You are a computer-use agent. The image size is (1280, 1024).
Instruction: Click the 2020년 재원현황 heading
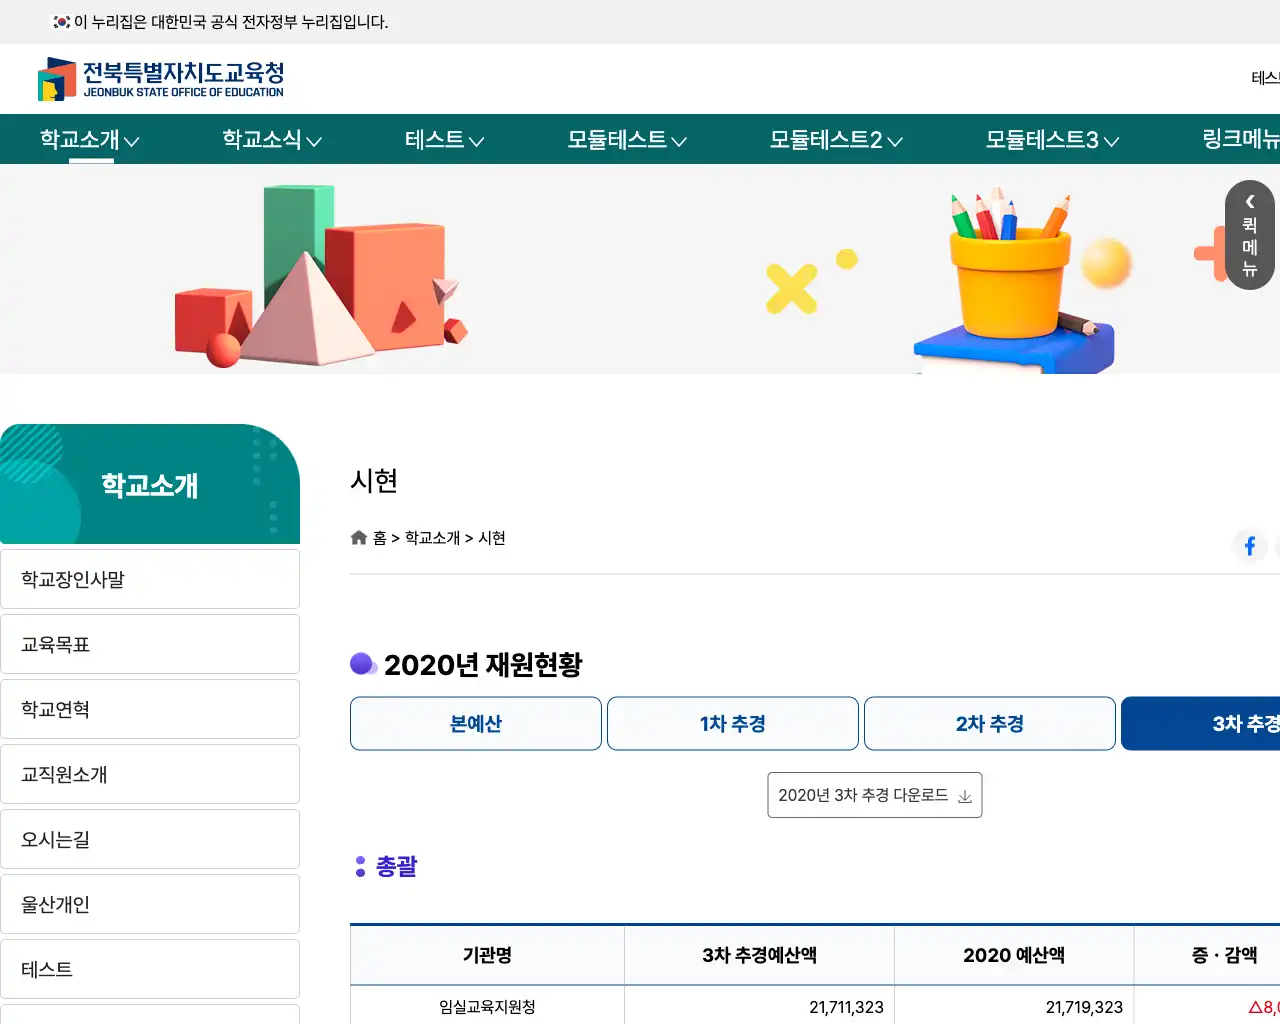(x=483, y=665)
